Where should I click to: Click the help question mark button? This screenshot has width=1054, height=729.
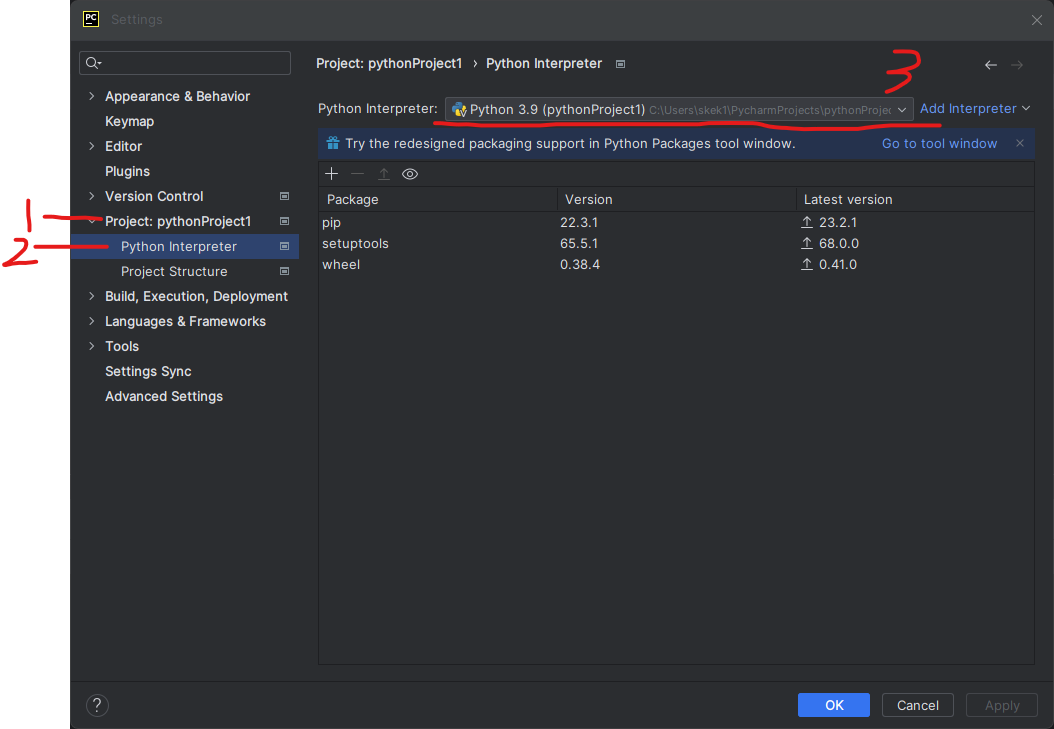[x=97, y=705]
